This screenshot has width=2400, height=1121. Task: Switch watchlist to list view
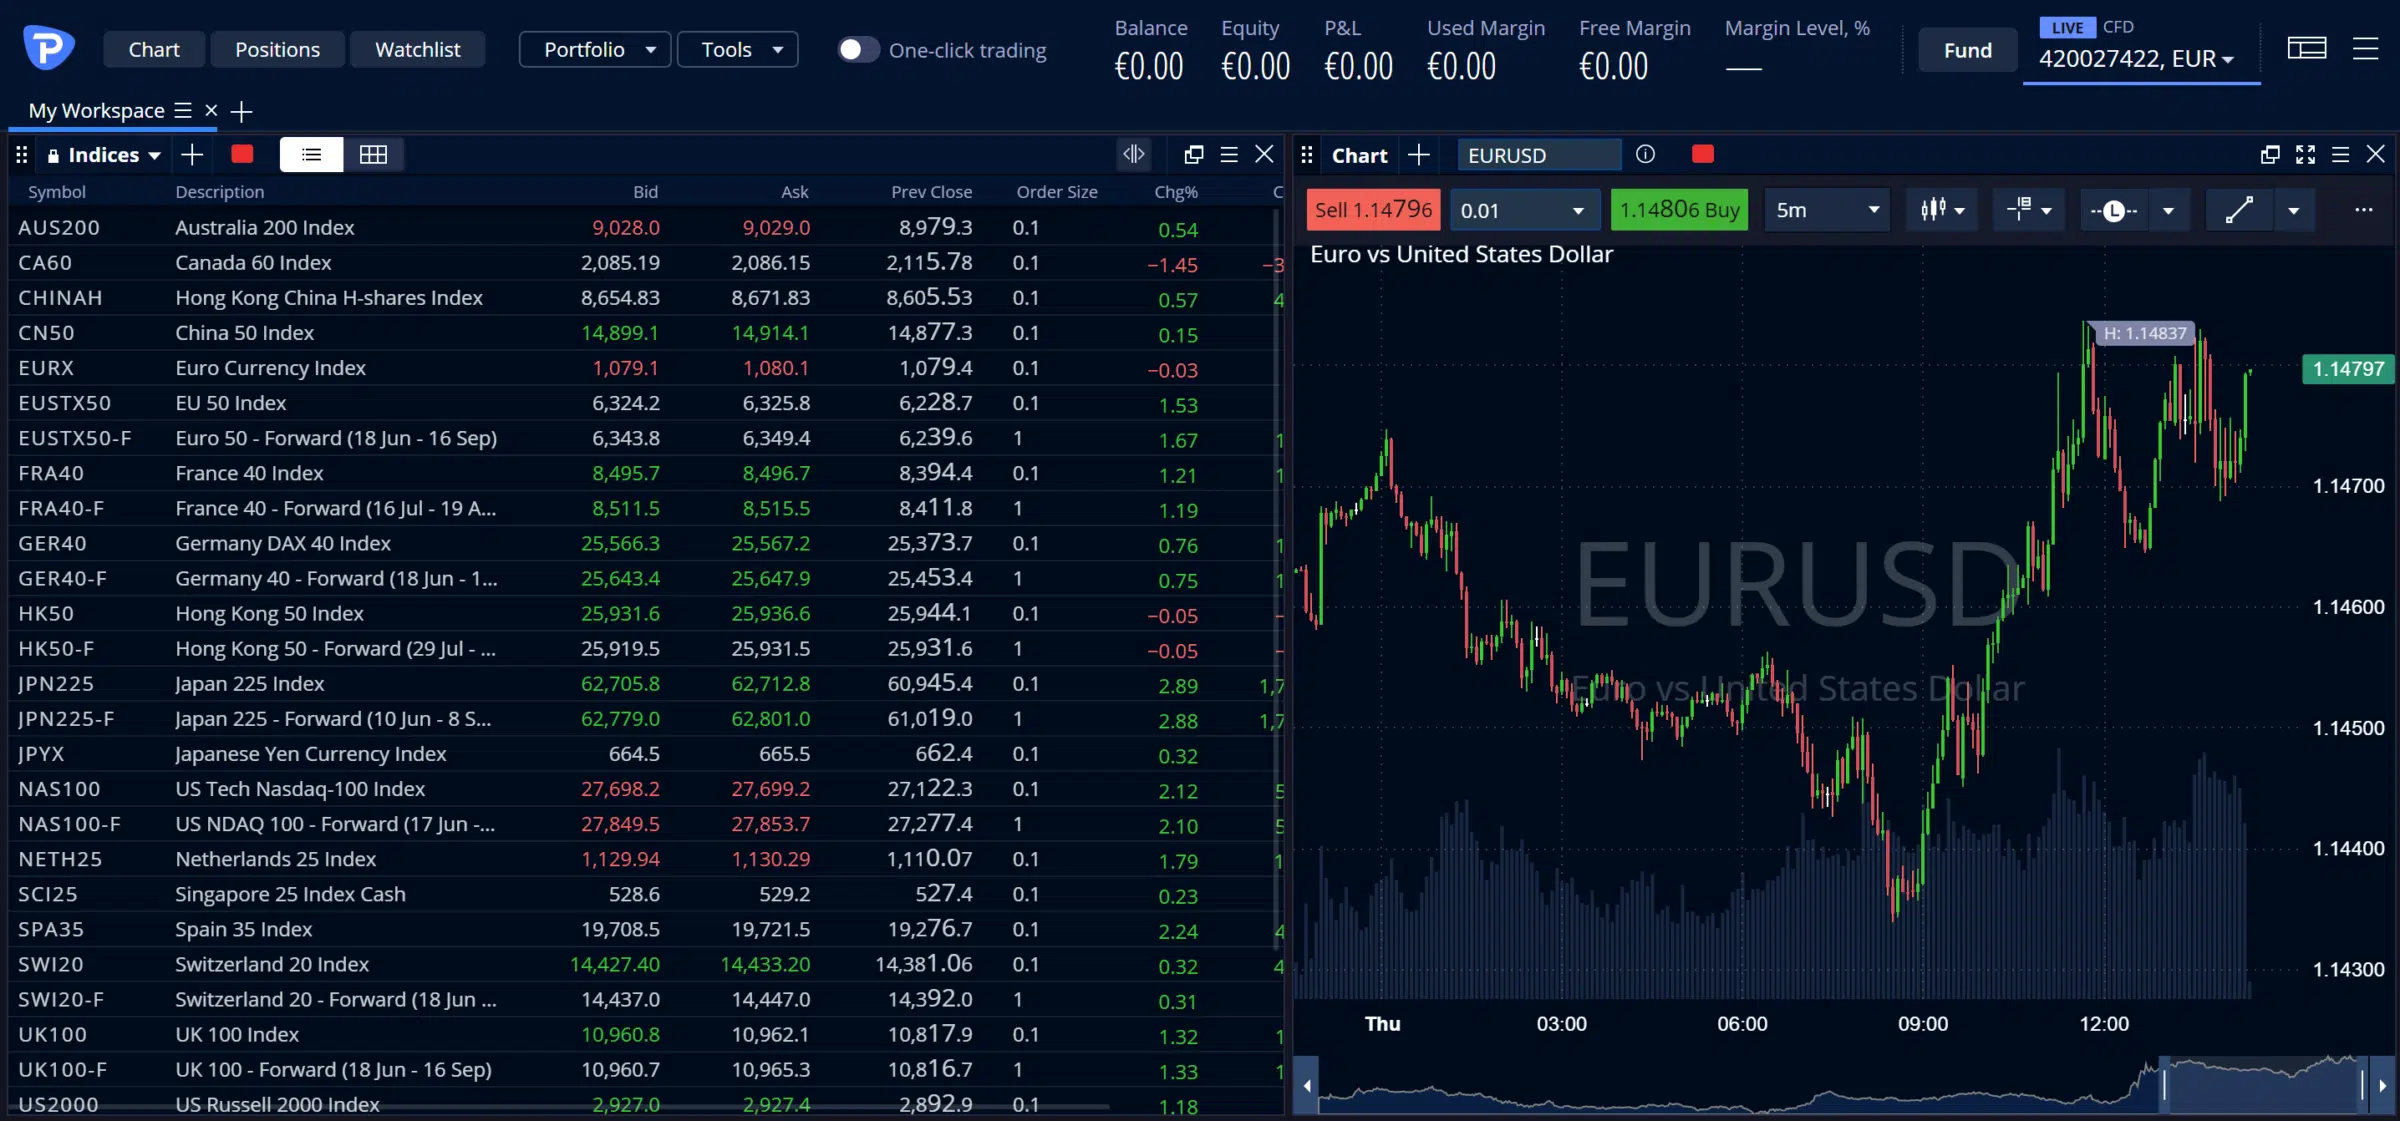(x=311, y=154)
